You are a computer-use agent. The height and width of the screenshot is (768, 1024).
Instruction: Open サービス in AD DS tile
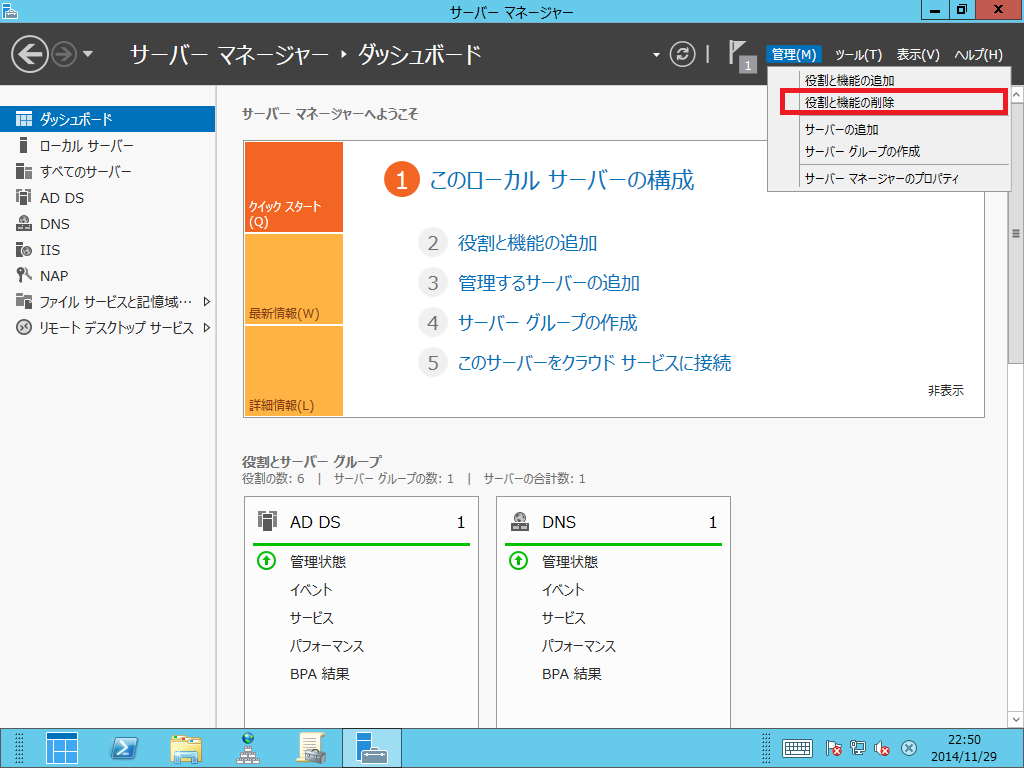312,618
